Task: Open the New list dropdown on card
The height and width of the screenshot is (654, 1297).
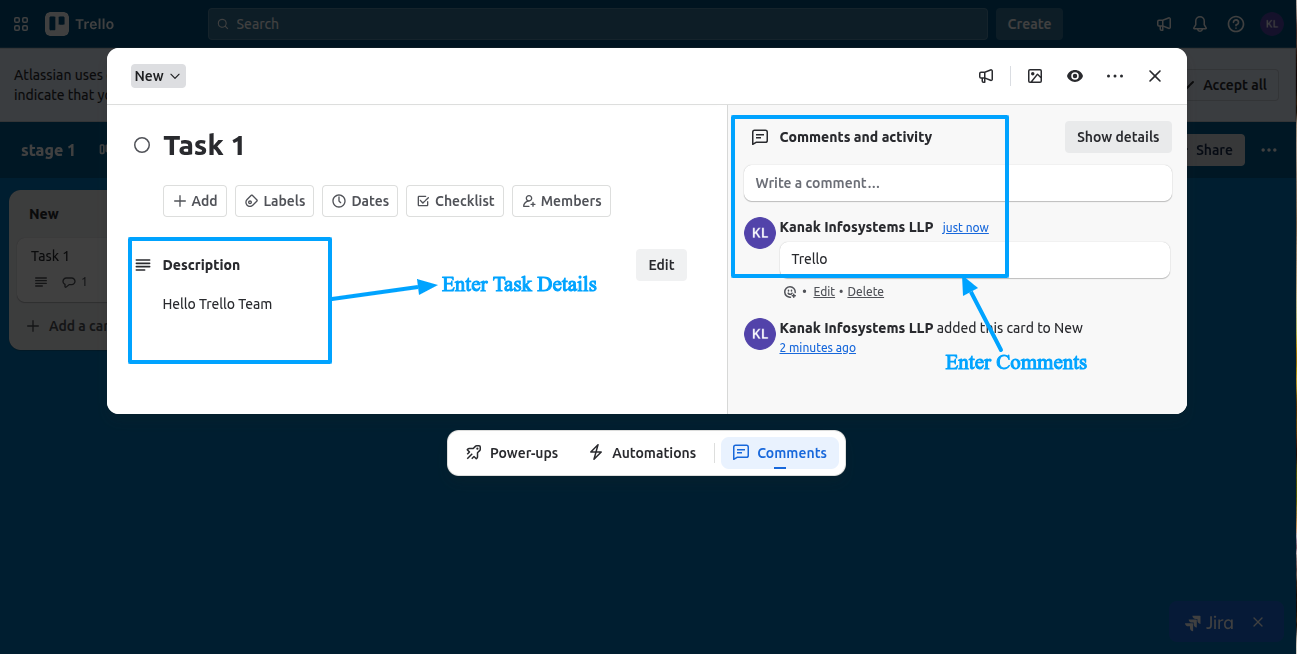Action: click(158, 76)
